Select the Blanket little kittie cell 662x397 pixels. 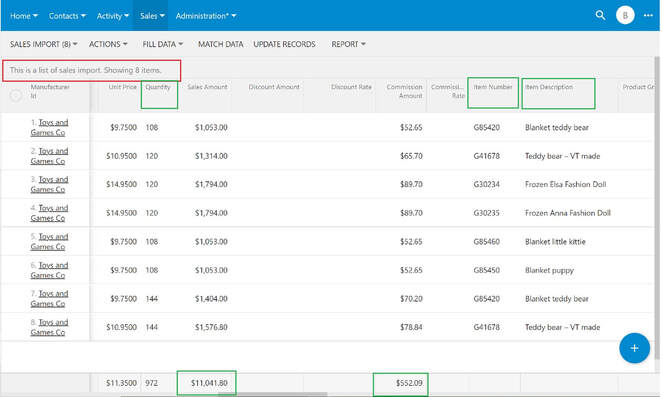[x=555, y=242]
